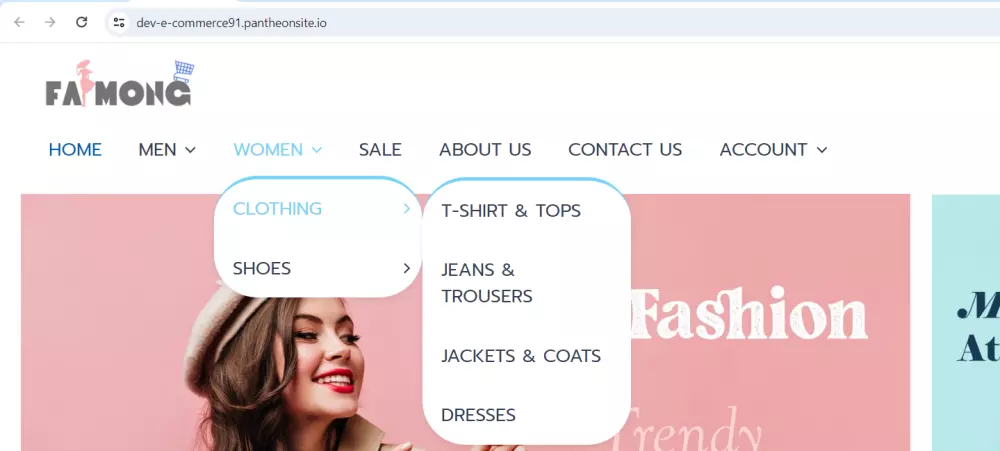This screenshot has width=1000, height=451.
Task: Expand the CLOTHING submenu arrow
Action: [406, 209]
